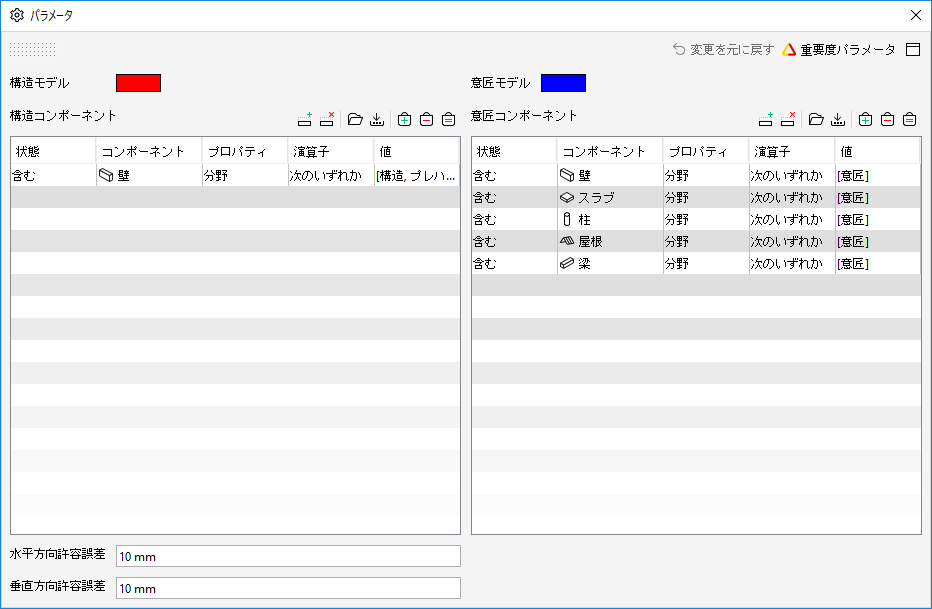Viewport: 932px width, 609px height.
Task: Open saved filter for 構造コンポーネント
Action: (x=355, y=119)
